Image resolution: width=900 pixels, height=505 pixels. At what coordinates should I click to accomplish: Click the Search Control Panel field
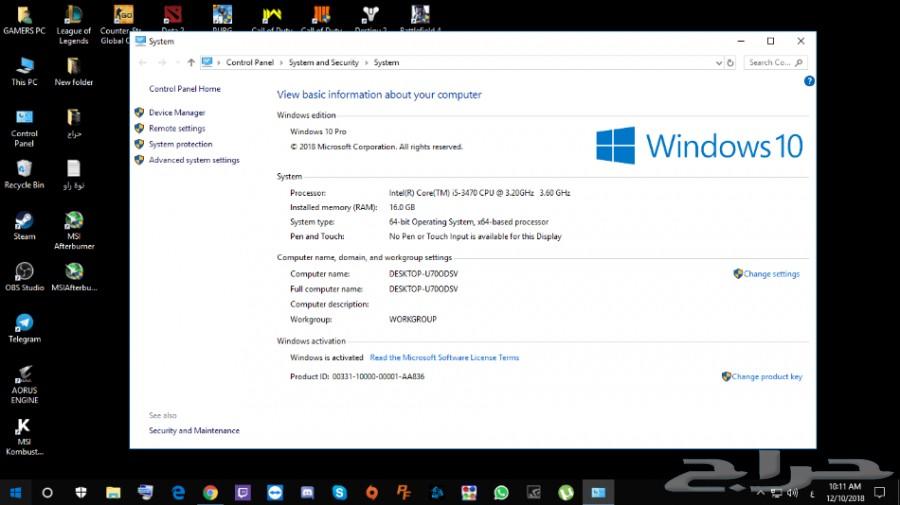coord(775,63)
